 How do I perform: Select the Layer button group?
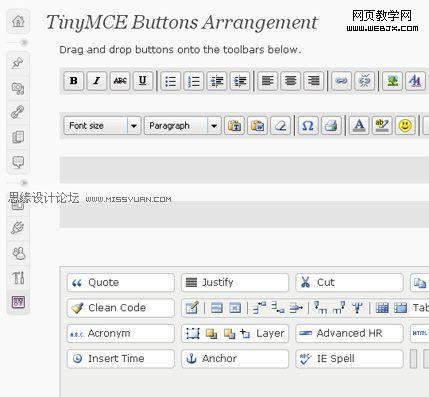click(235, 333)
